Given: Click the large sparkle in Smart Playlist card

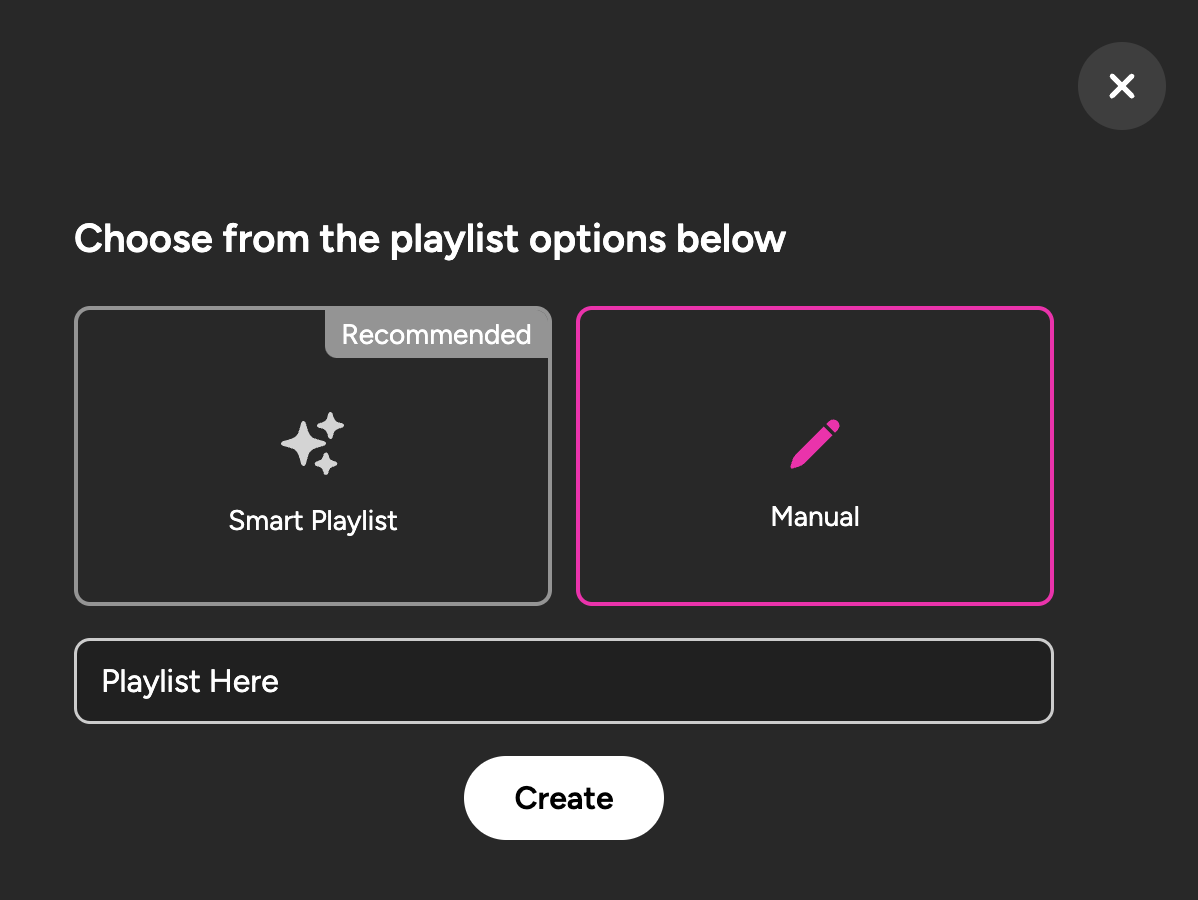Looking at the screenshot, I should (x=304, y=443).
